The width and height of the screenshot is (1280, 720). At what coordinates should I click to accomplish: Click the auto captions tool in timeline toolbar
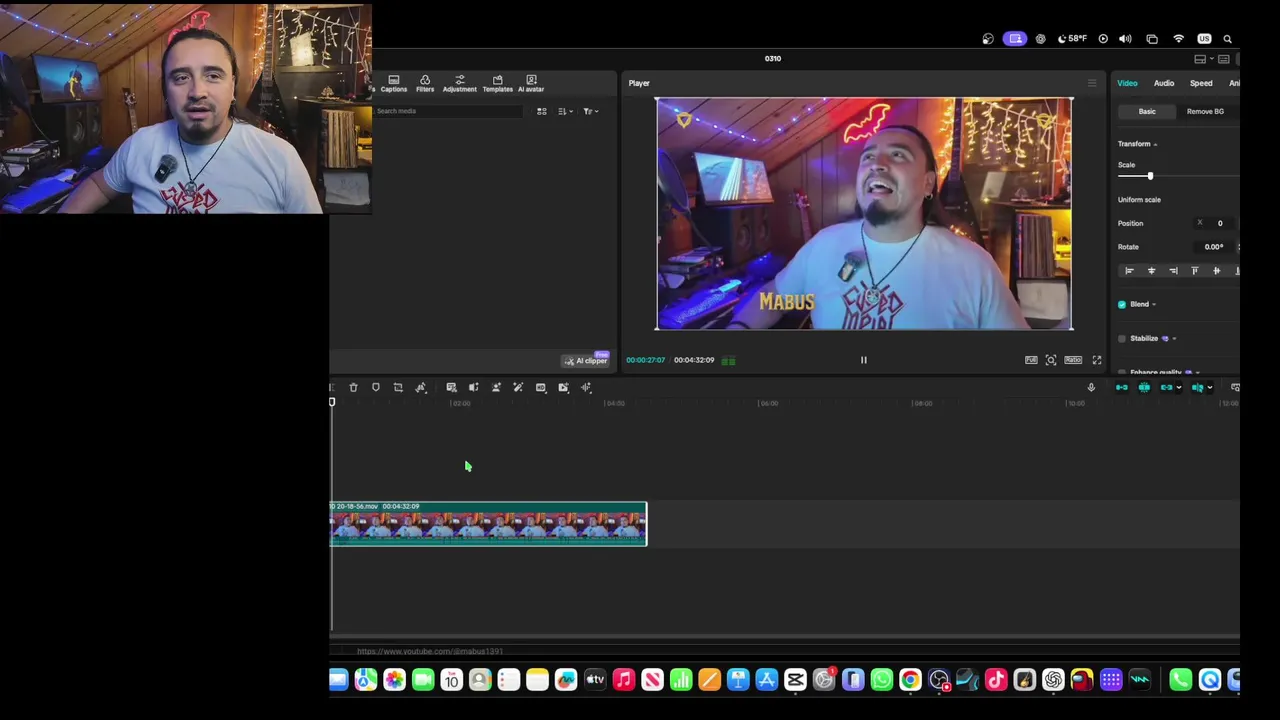tap(451, 388)
